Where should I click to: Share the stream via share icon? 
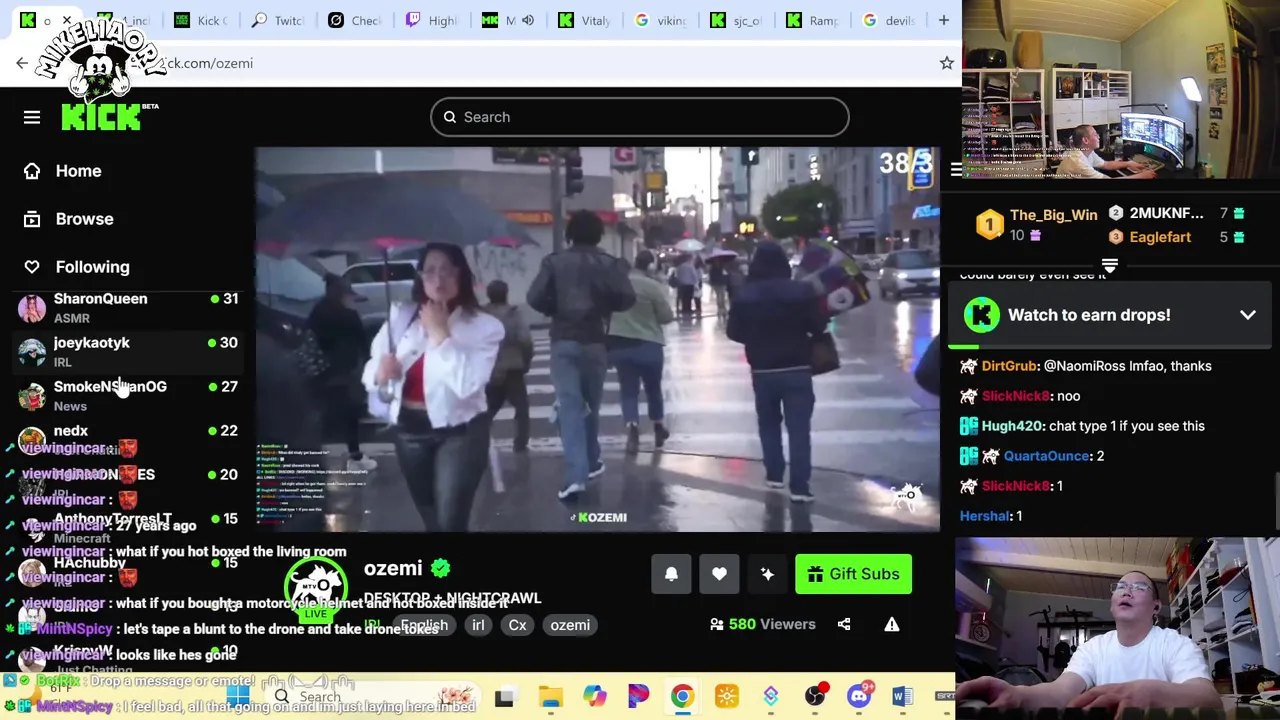[844, 624]
